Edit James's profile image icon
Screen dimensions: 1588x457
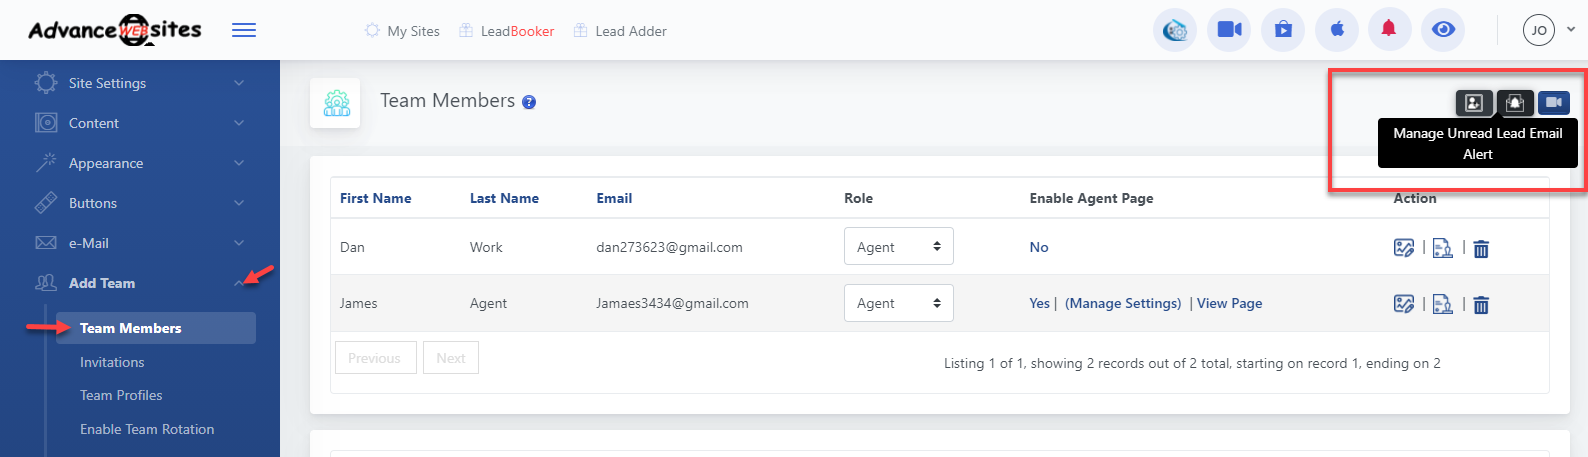click(x=1404, y=304)
